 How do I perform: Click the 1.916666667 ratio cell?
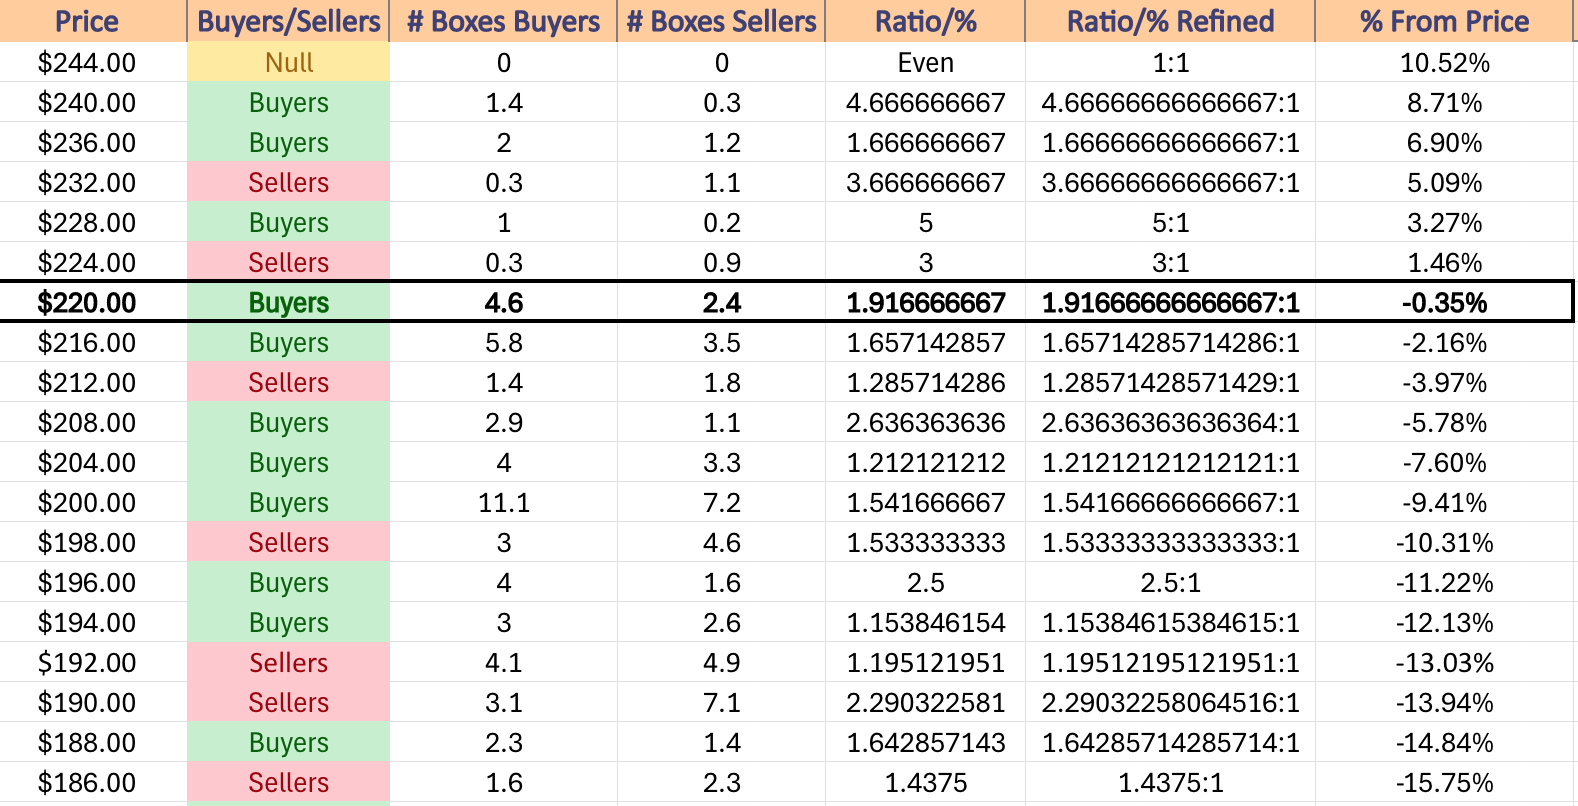pyautogui.click(x=926, y=303)
